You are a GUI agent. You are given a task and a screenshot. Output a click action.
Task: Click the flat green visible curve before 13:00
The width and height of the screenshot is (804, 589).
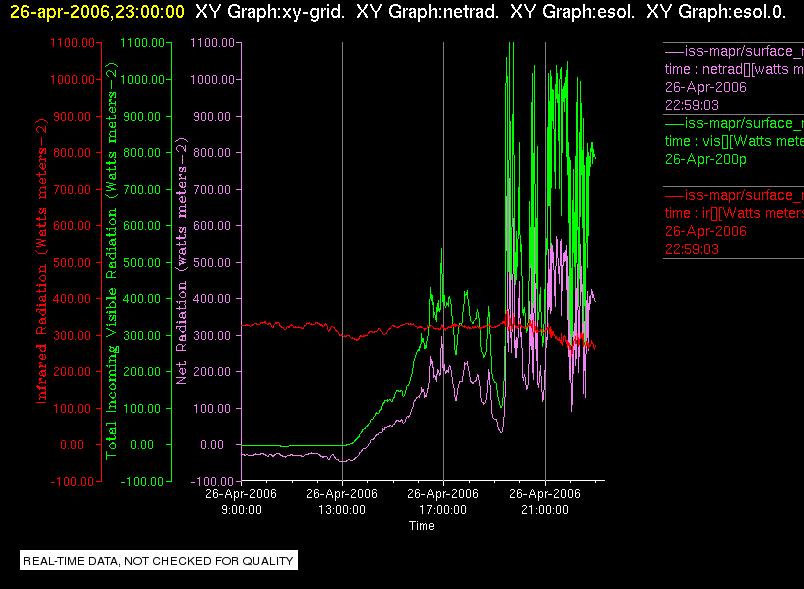292,445
